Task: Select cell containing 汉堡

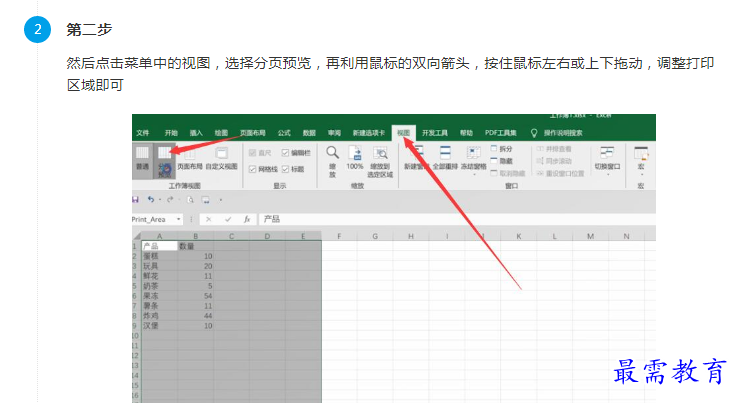Action: pyautogui.click(x=160, y=326)
